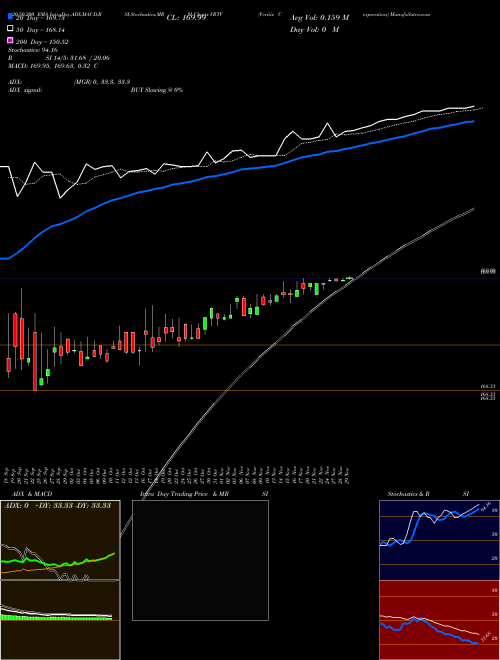Click the 'Avg Vol: 0.159 M' label
This screenshot has width=500, height=660.
pos(319,18)
